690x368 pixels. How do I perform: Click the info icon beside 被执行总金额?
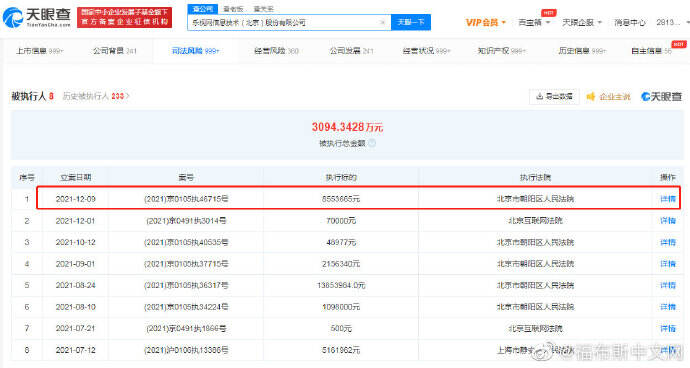click(x=372, y=143)
